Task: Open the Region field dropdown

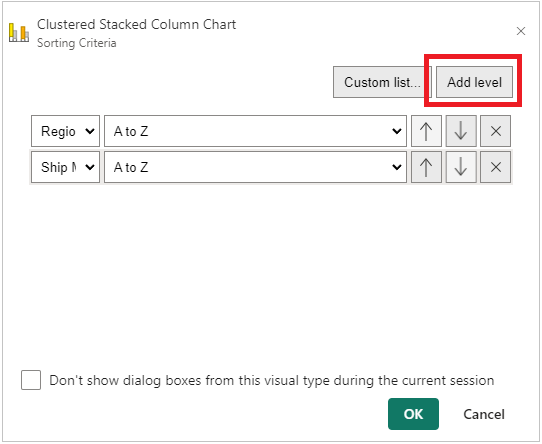Action: click(65, 131)
